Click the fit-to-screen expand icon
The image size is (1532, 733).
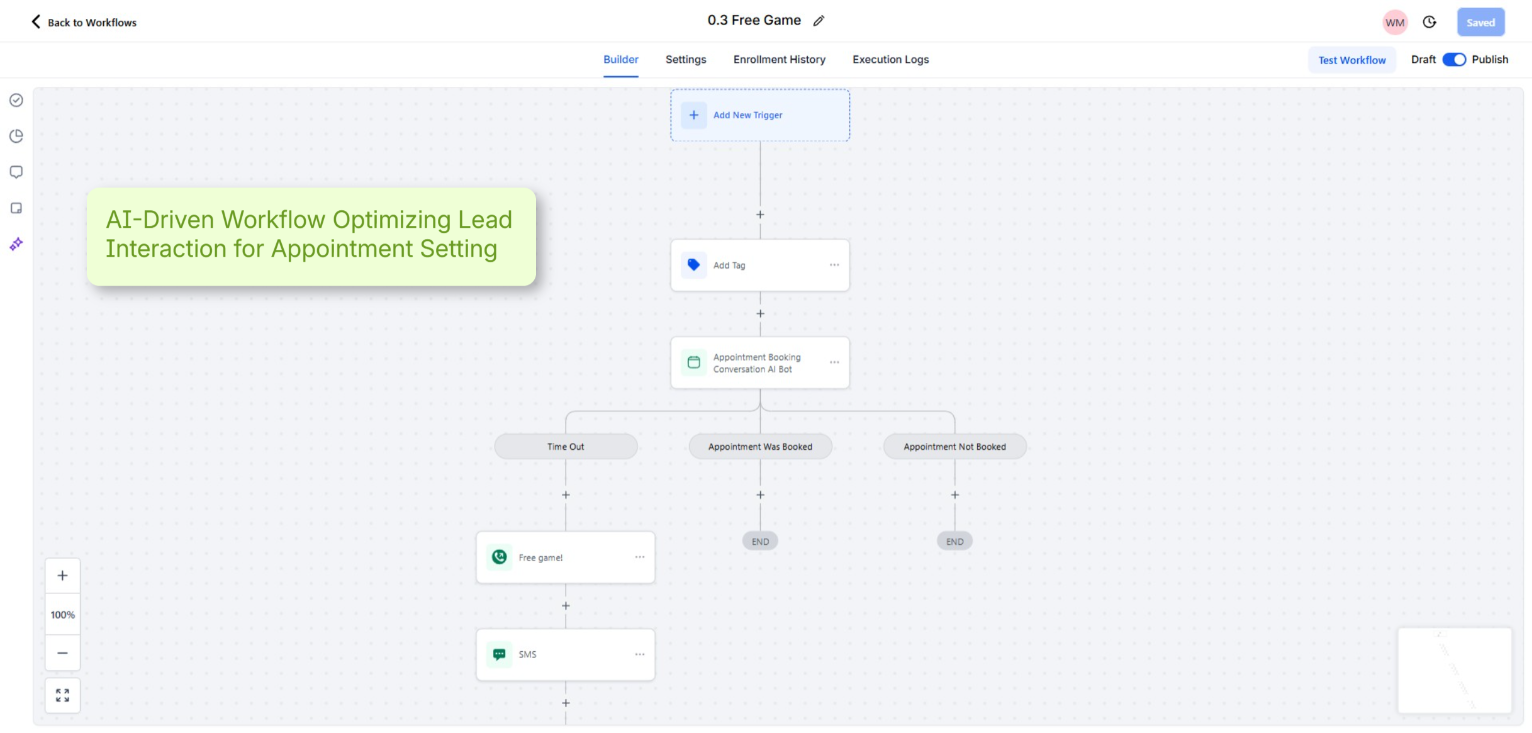(62, 695)
